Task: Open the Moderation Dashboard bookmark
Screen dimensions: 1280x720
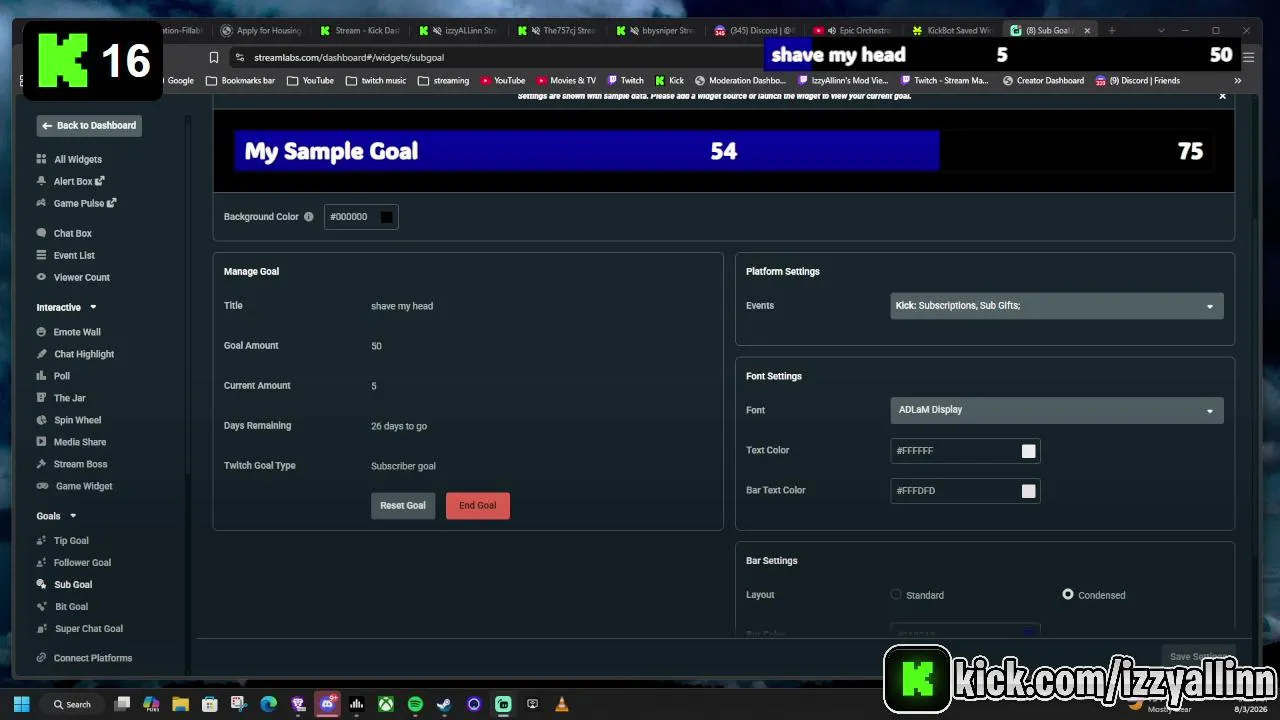Action: click(740, 81)
